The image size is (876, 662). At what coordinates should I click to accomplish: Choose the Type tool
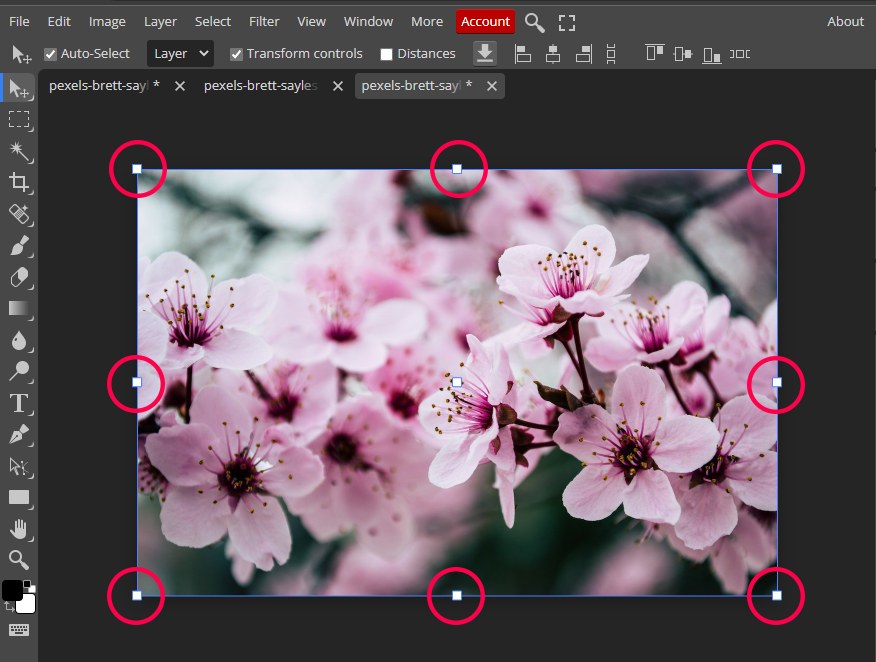click(x=20, y=404)
